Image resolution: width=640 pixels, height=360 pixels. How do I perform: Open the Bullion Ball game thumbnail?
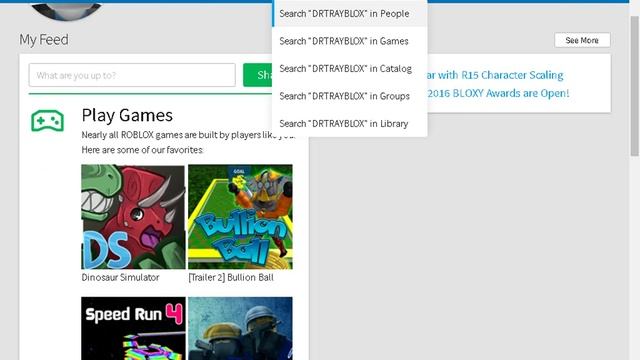[240, 217]
